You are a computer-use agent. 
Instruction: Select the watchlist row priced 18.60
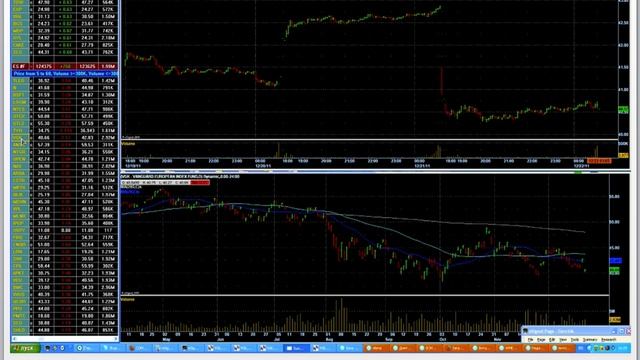[65, 316]
